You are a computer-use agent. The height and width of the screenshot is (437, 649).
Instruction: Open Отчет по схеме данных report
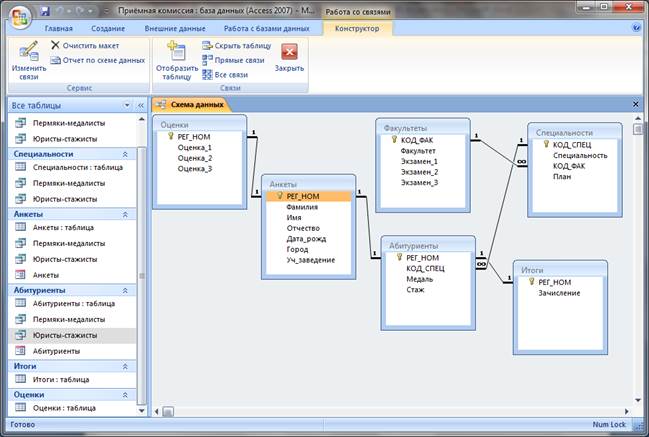pos(98,60)
